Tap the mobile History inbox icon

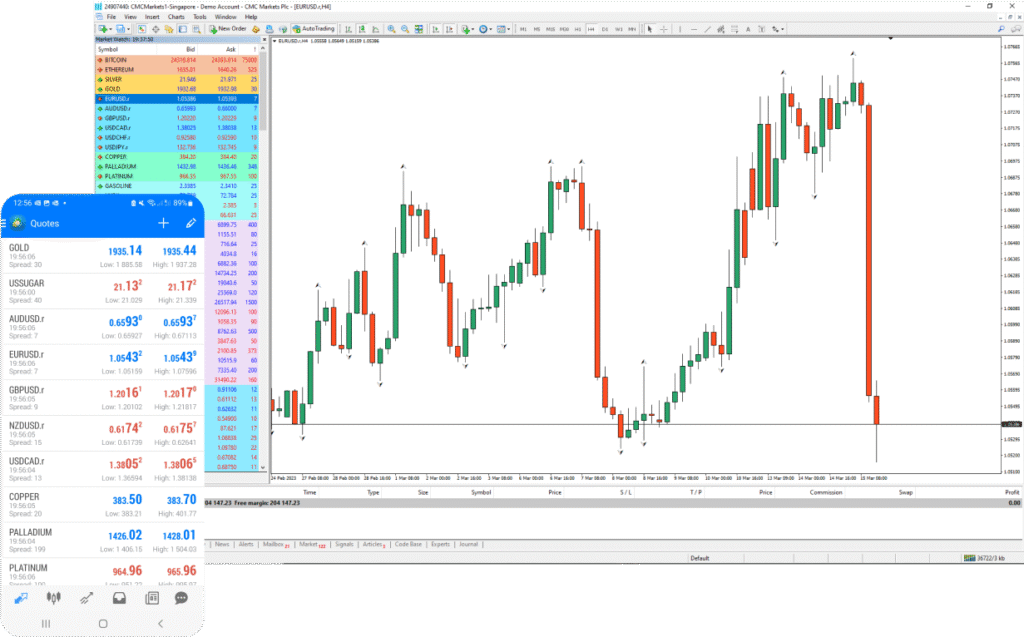click(119, 598)
